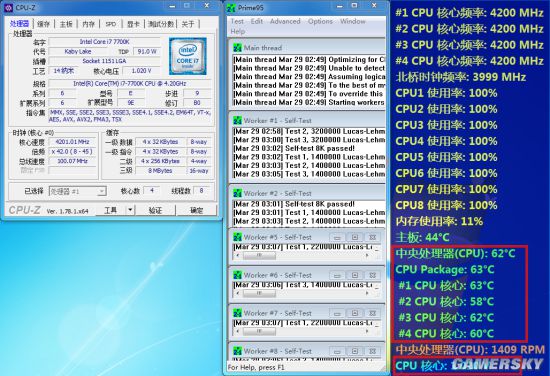Click the Worker #2 Self-Test window icon

pyautogui.click(x=237, y=193)
